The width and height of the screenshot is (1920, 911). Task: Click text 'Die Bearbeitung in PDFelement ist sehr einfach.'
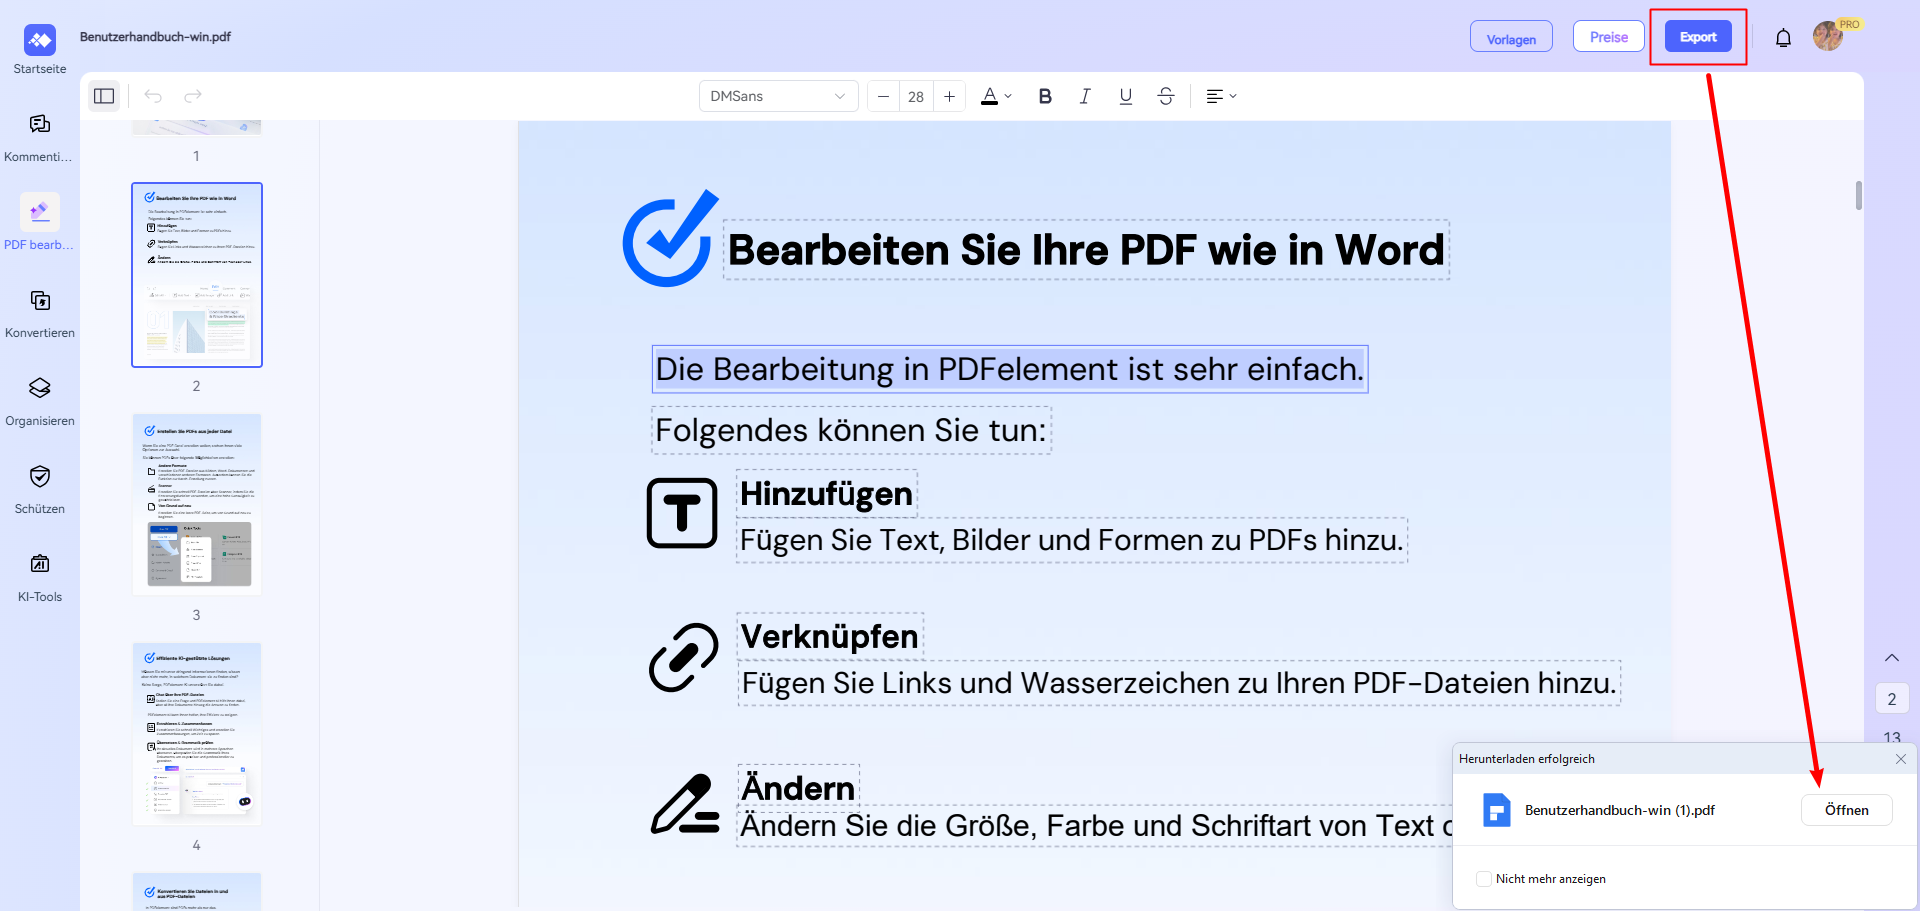1010,369
